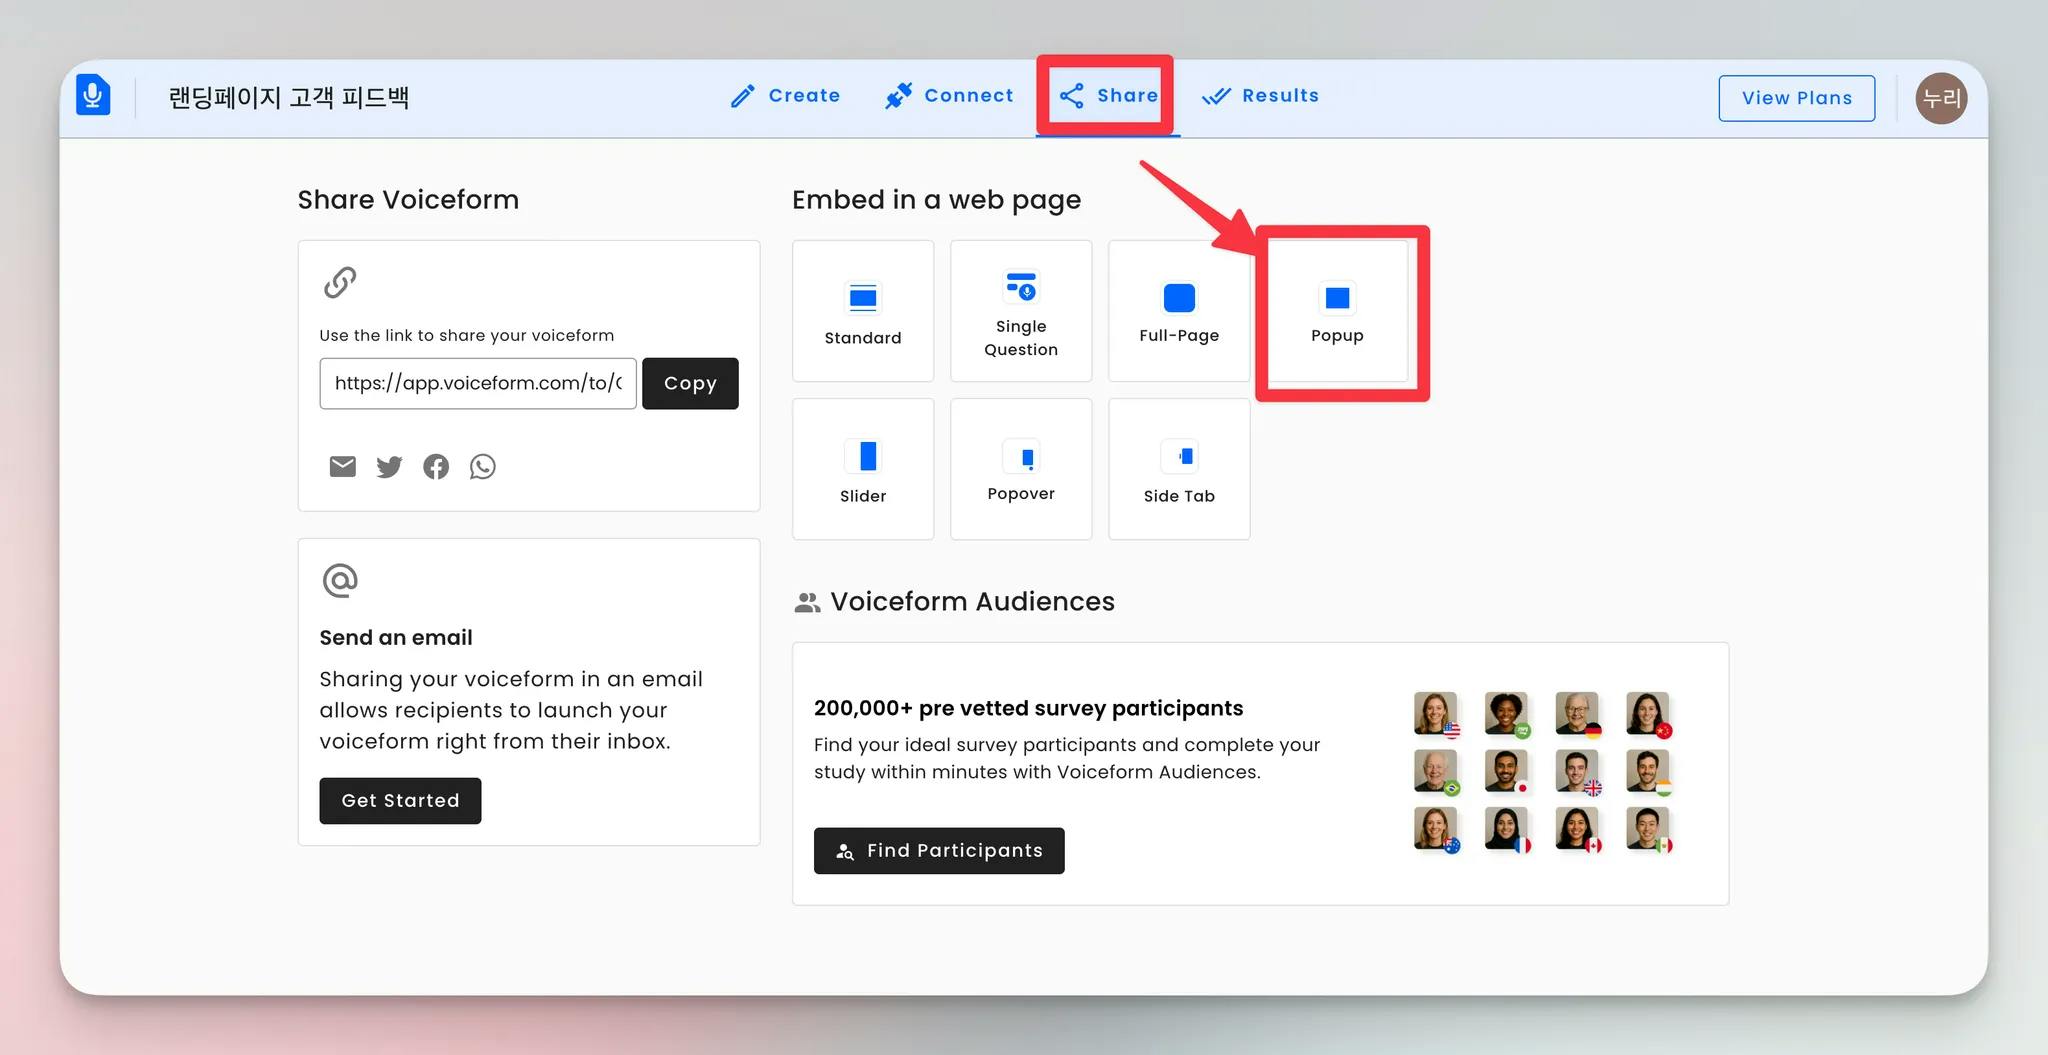Select the Popup embed option

click(1337, 311)
